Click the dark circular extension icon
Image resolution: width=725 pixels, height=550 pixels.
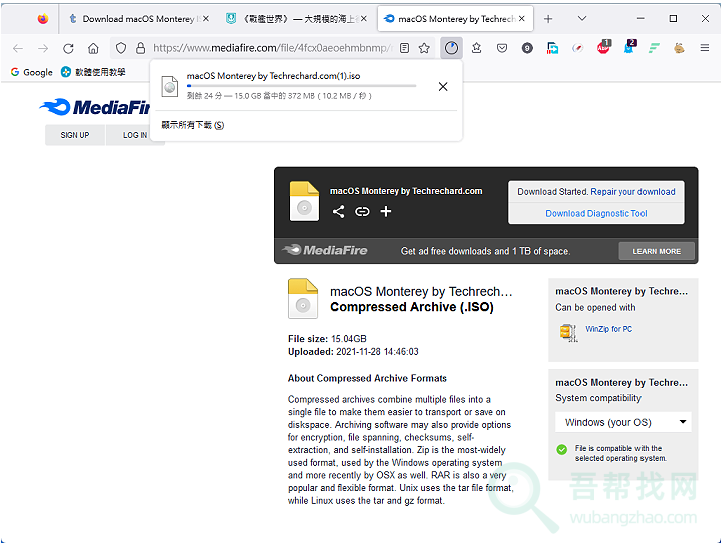[x=527, y=48]
